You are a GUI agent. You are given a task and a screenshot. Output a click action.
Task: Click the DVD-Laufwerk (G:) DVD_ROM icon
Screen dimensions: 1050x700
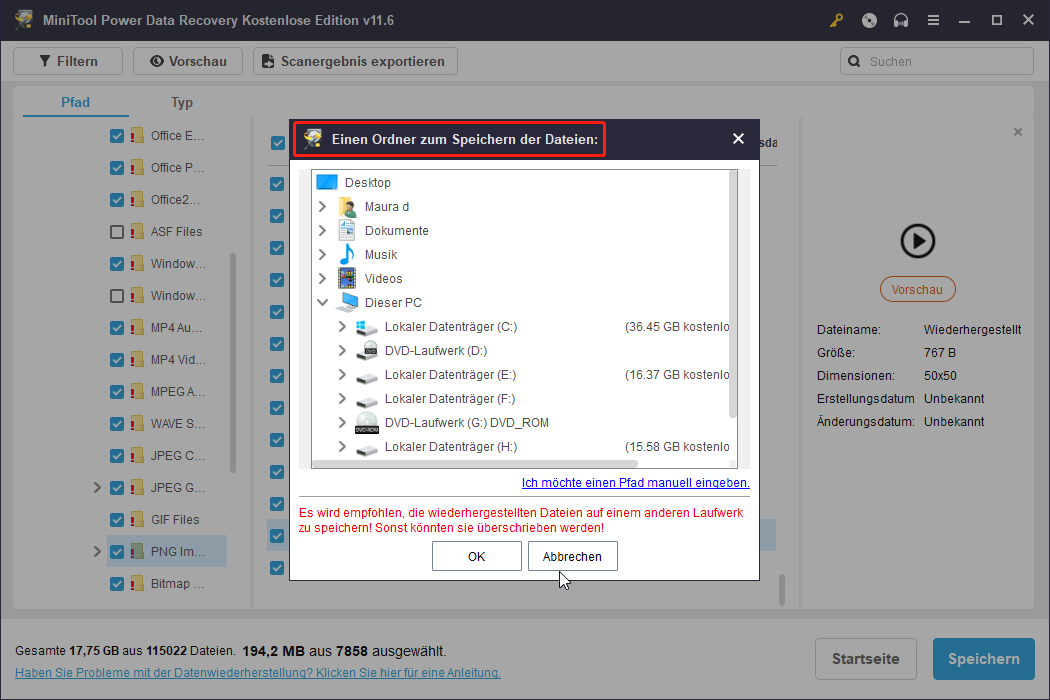367,423
